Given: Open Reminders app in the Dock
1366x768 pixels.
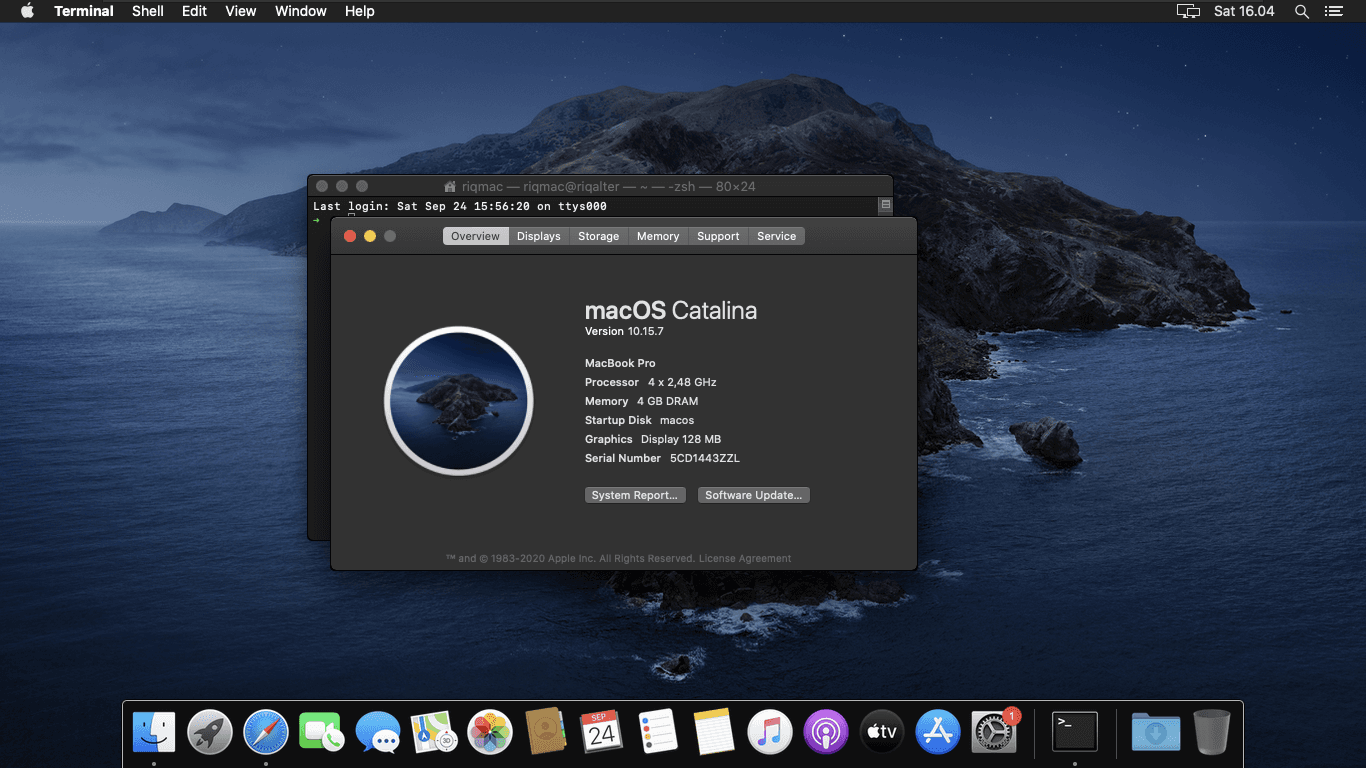Looking at the screenshot, I should click(x=658, y=733).
